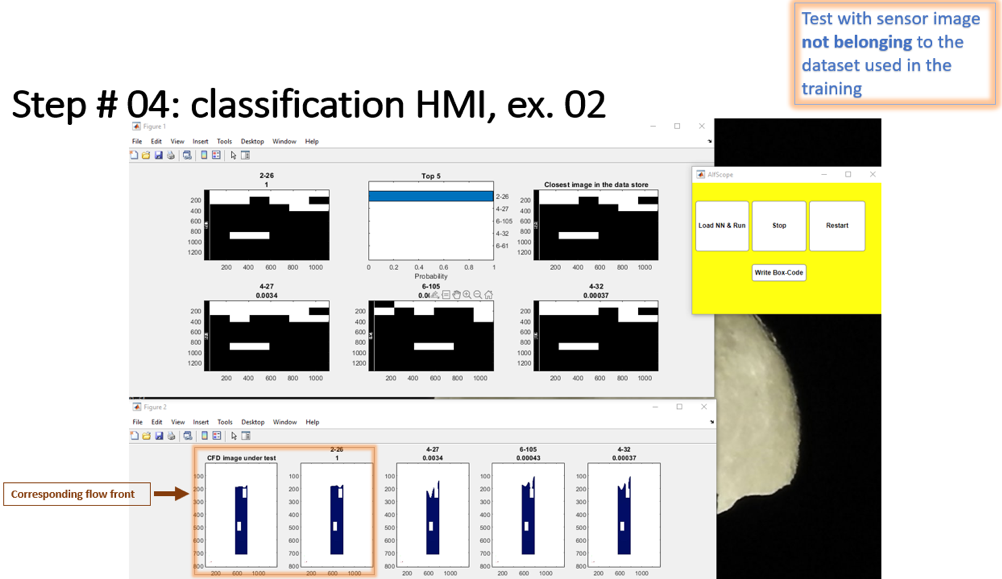Click Save icon in Figure 1 toolbar

click(158, 155)
